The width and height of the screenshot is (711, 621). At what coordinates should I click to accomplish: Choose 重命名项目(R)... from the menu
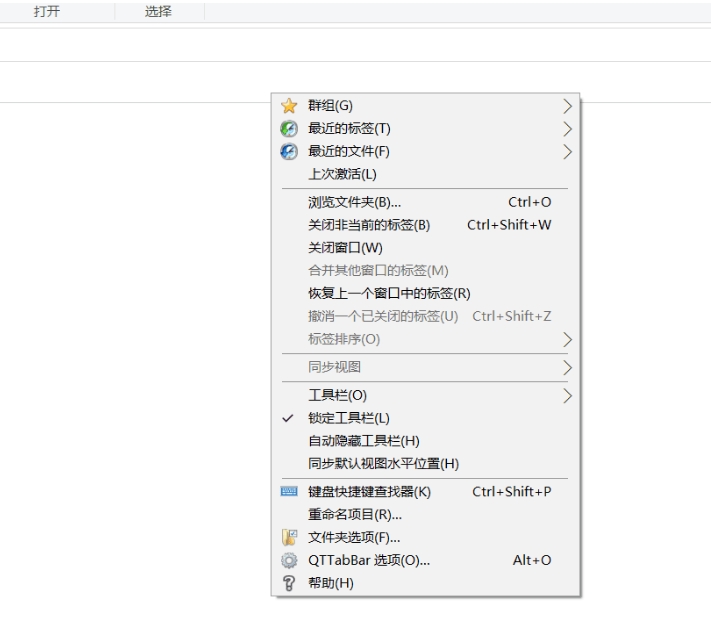tap(354, 515)
